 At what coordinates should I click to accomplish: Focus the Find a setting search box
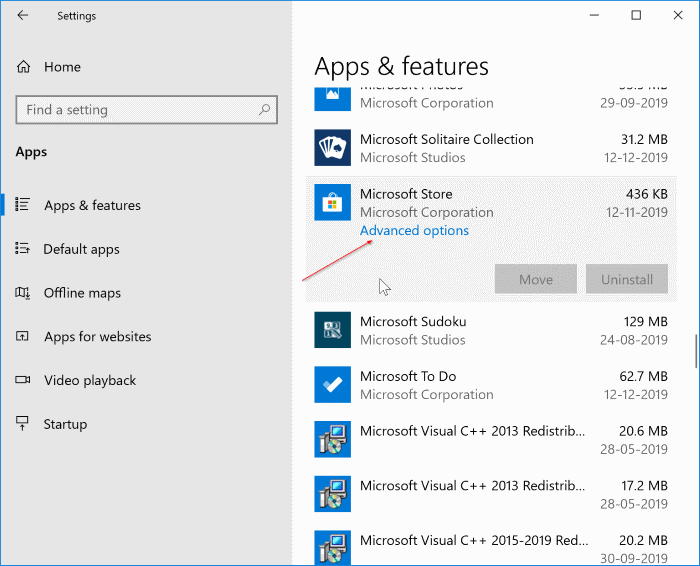tap(146, 110)
